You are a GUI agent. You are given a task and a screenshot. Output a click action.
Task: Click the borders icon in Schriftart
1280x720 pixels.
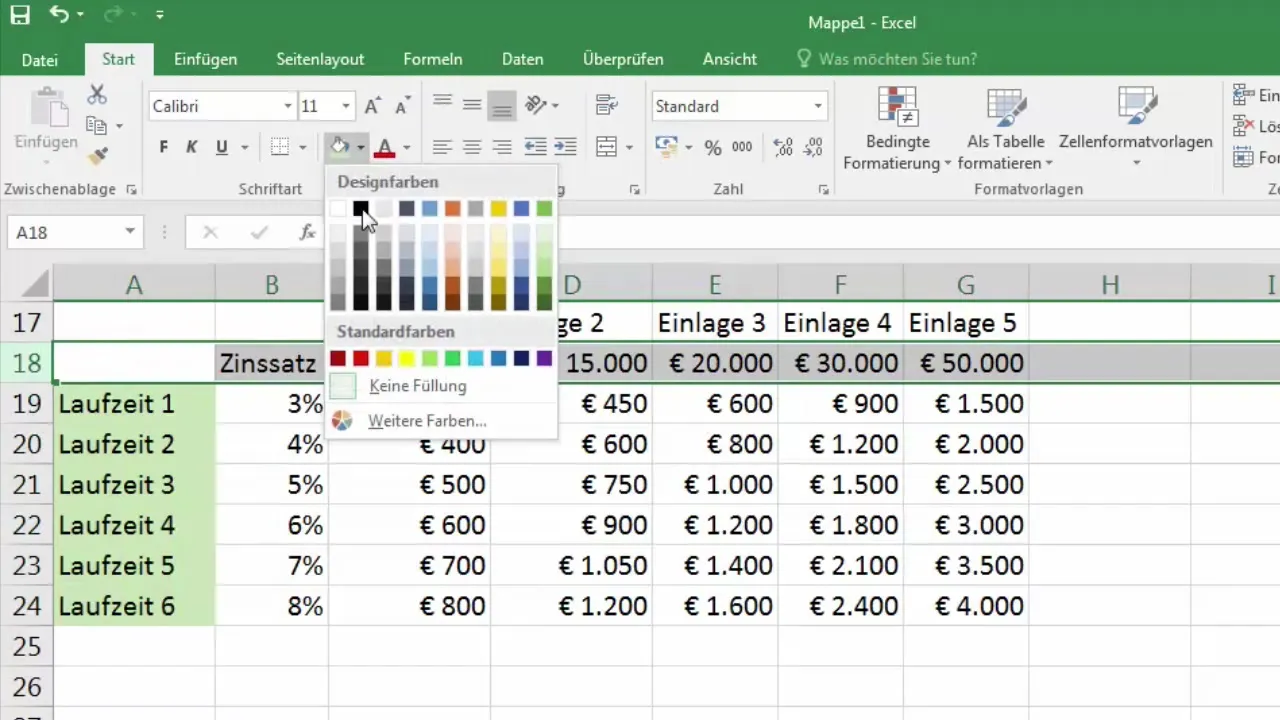(x=280, y=147)
